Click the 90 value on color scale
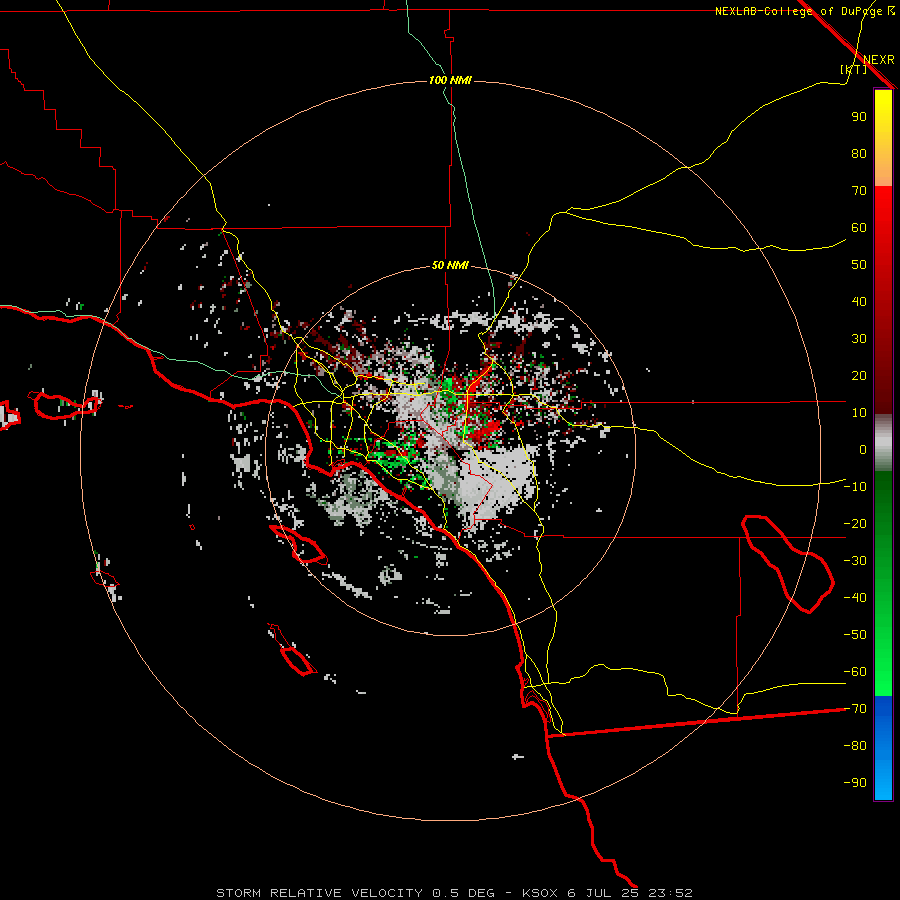The height and width of the screenshot is (900, 900). click(859, 117)
